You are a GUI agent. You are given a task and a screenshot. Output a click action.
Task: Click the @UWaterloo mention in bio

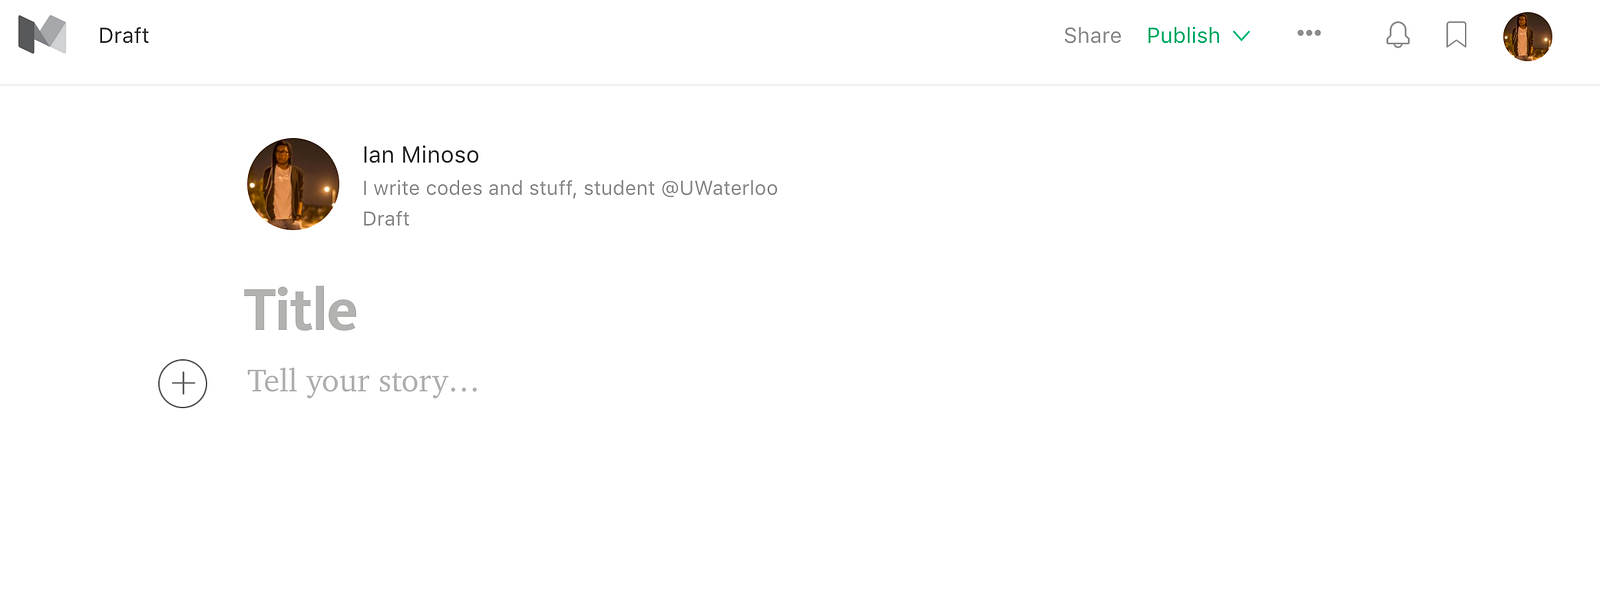pos(719,188)
